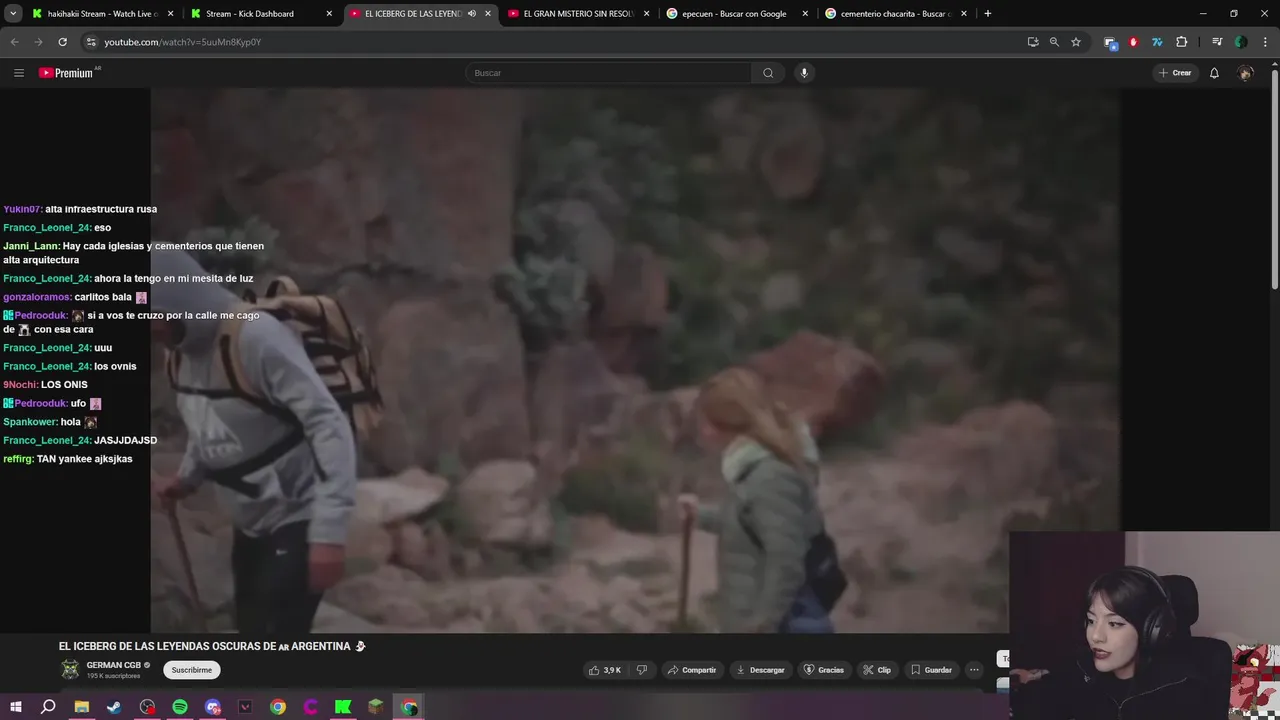Screen dimensions: 1280x720
Task: Click in the Buscar search field
Action: [x=608, y=73]
